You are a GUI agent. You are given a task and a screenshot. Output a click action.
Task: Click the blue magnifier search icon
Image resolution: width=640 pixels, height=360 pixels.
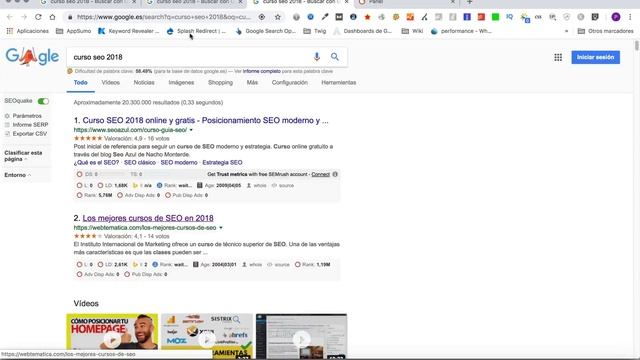tap(335, 57)
